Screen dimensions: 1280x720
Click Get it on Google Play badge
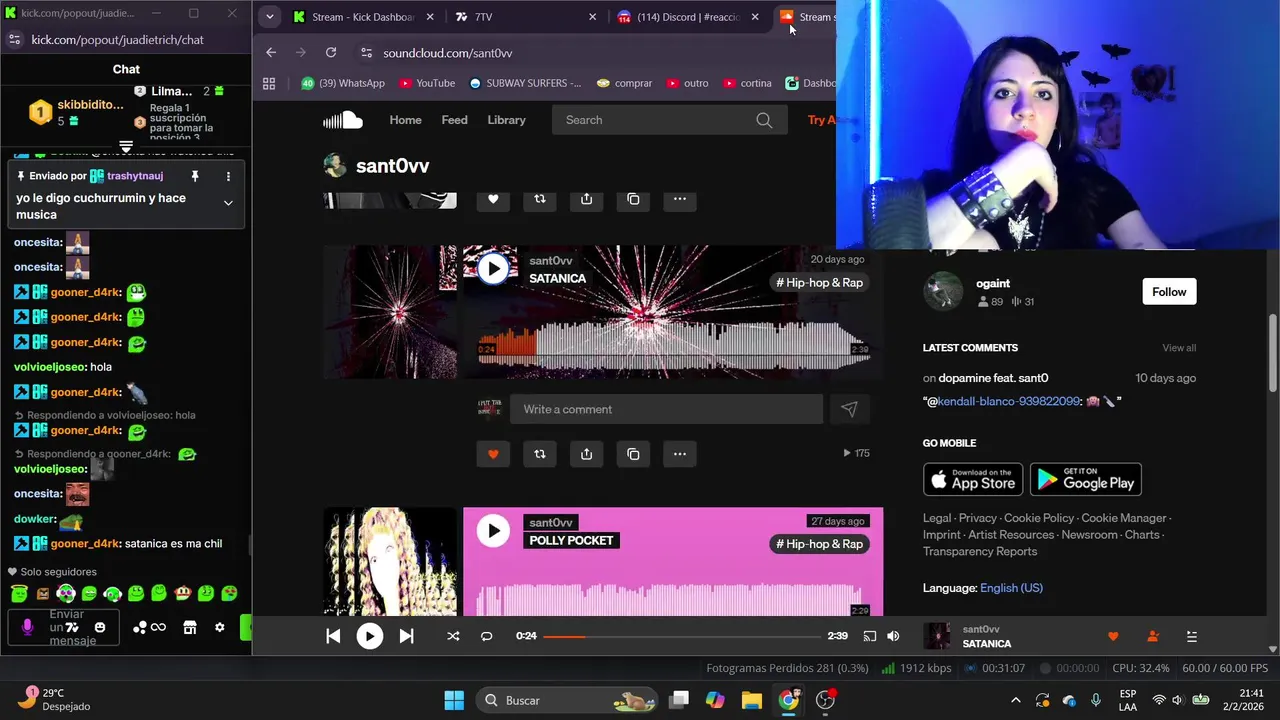click(1086, 479)
